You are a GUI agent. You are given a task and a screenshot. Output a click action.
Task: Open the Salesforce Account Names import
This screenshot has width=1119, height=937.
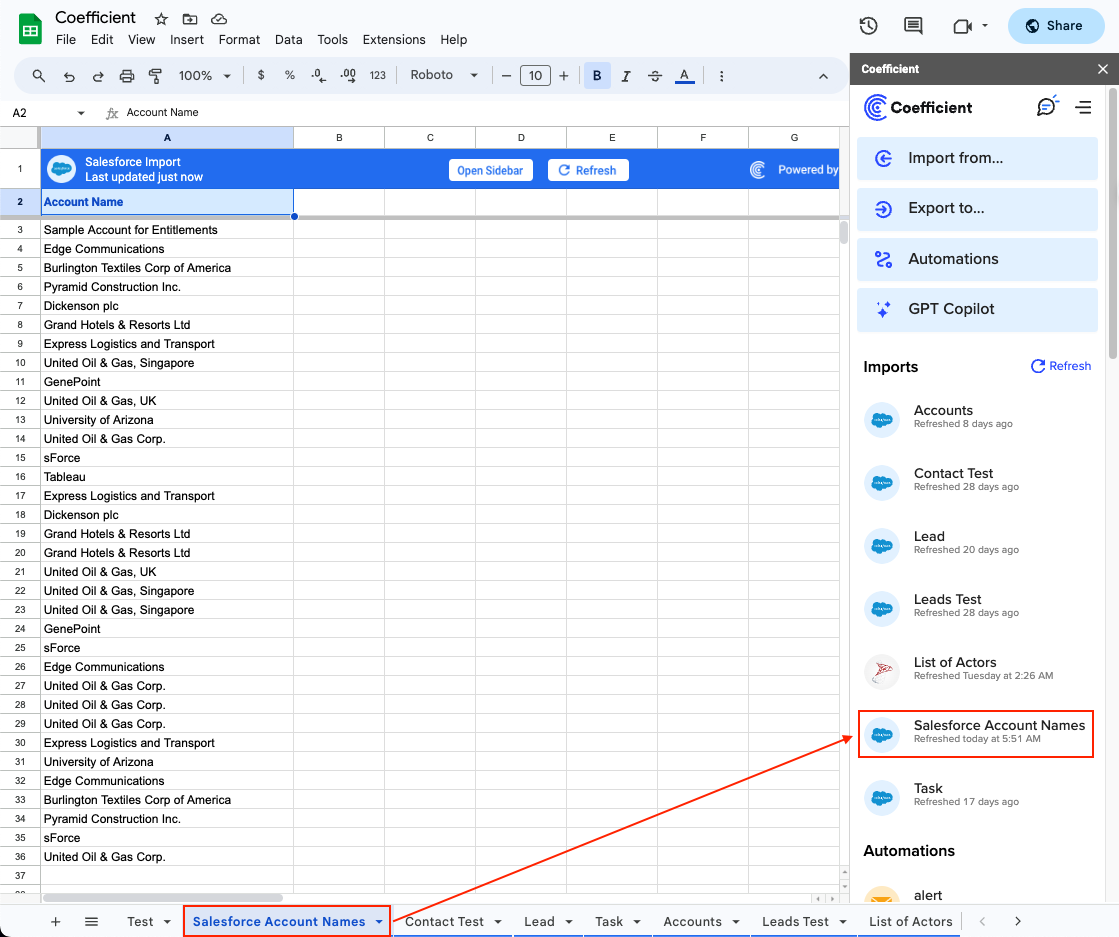click(976, 733)
